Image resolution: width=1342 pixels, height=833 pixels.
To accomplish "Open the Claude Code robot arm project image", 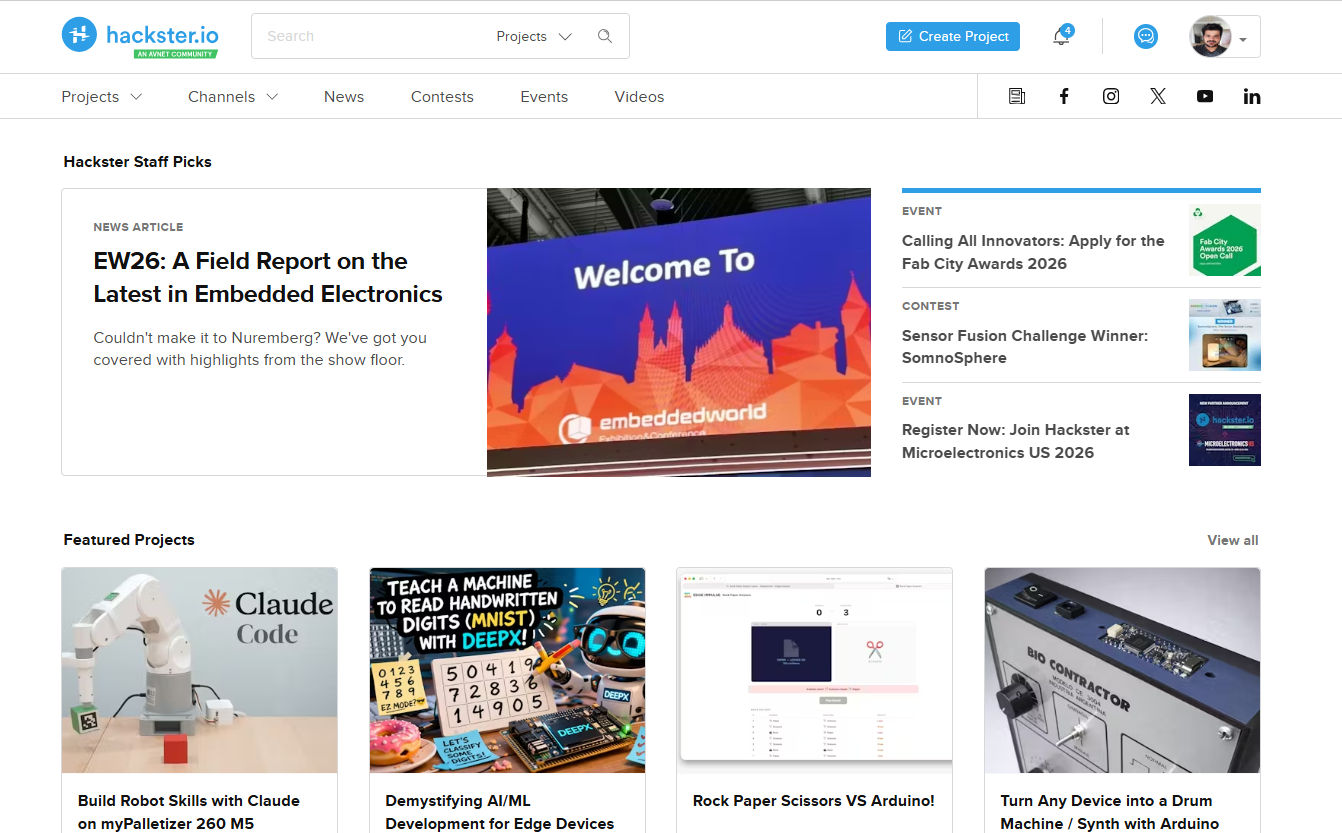I will pyautogui.click(x=200, y=670).
